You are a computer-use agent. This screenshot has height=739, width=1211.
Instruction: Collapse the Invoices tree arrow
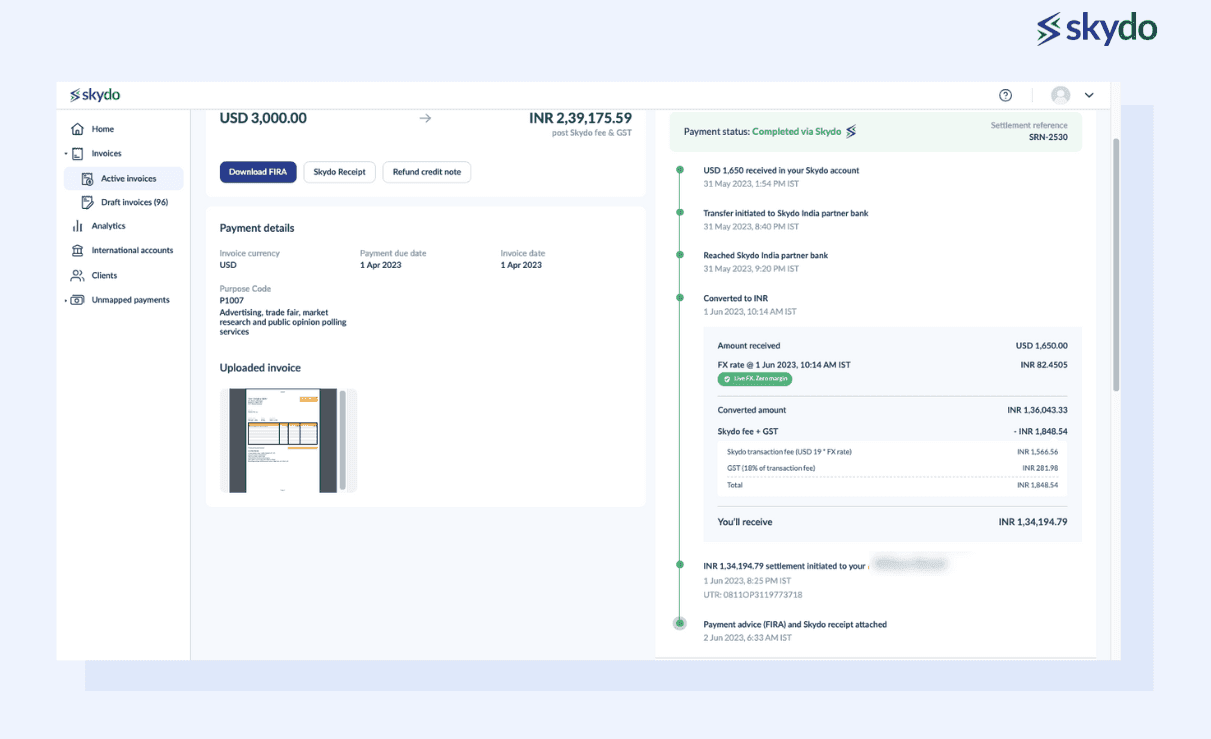[66, 154]
